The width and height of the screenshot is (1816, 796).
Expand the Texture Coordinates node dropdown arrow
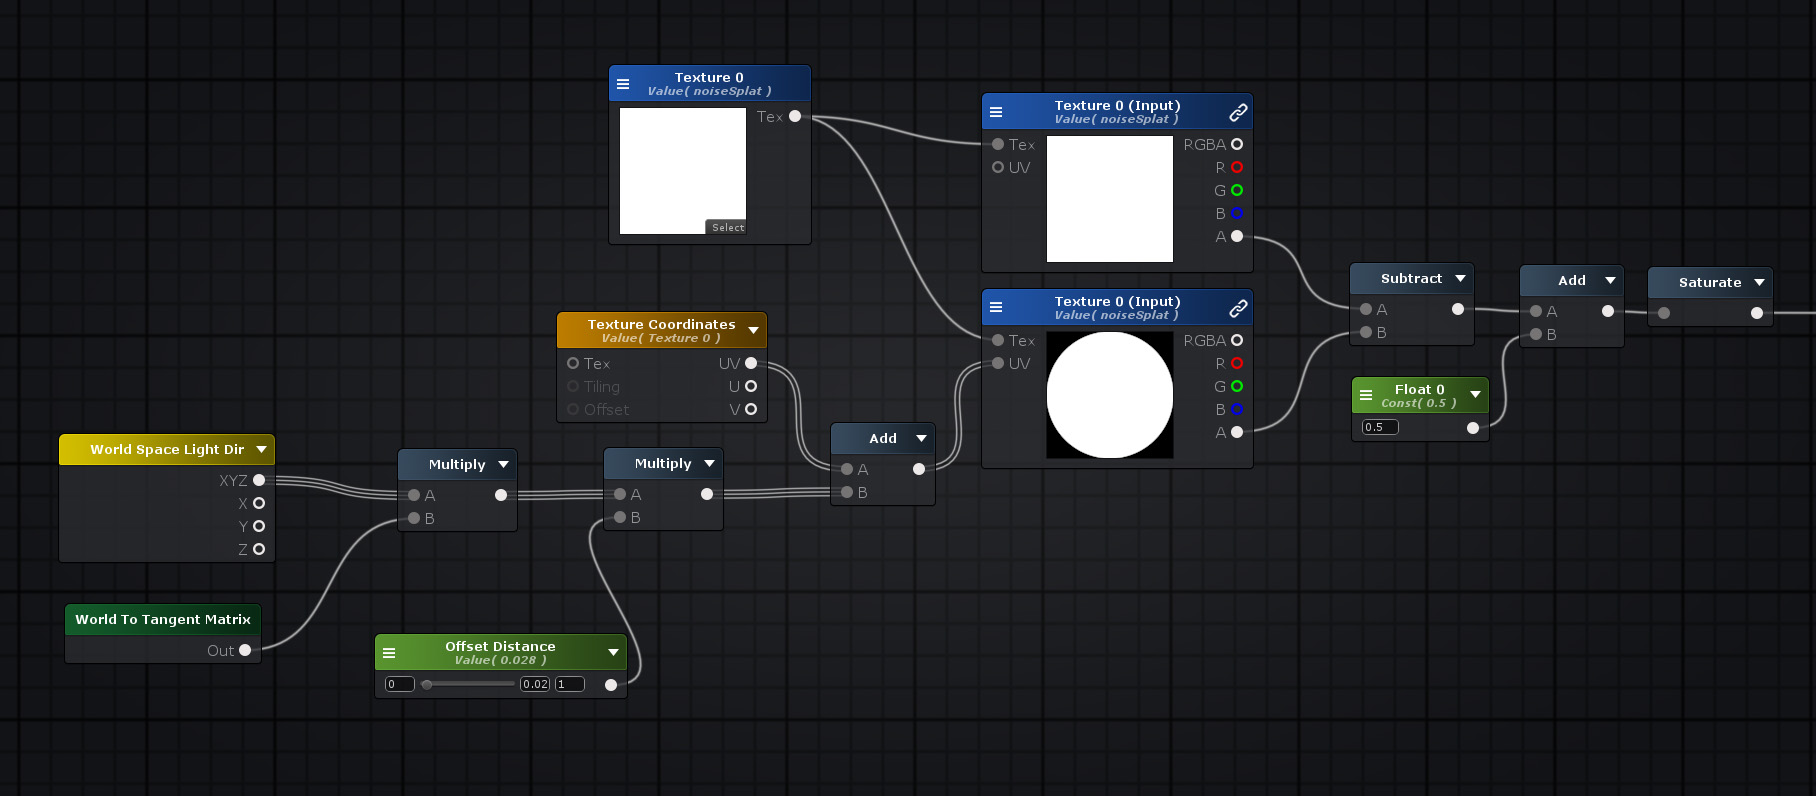click(x=753, y=330)
